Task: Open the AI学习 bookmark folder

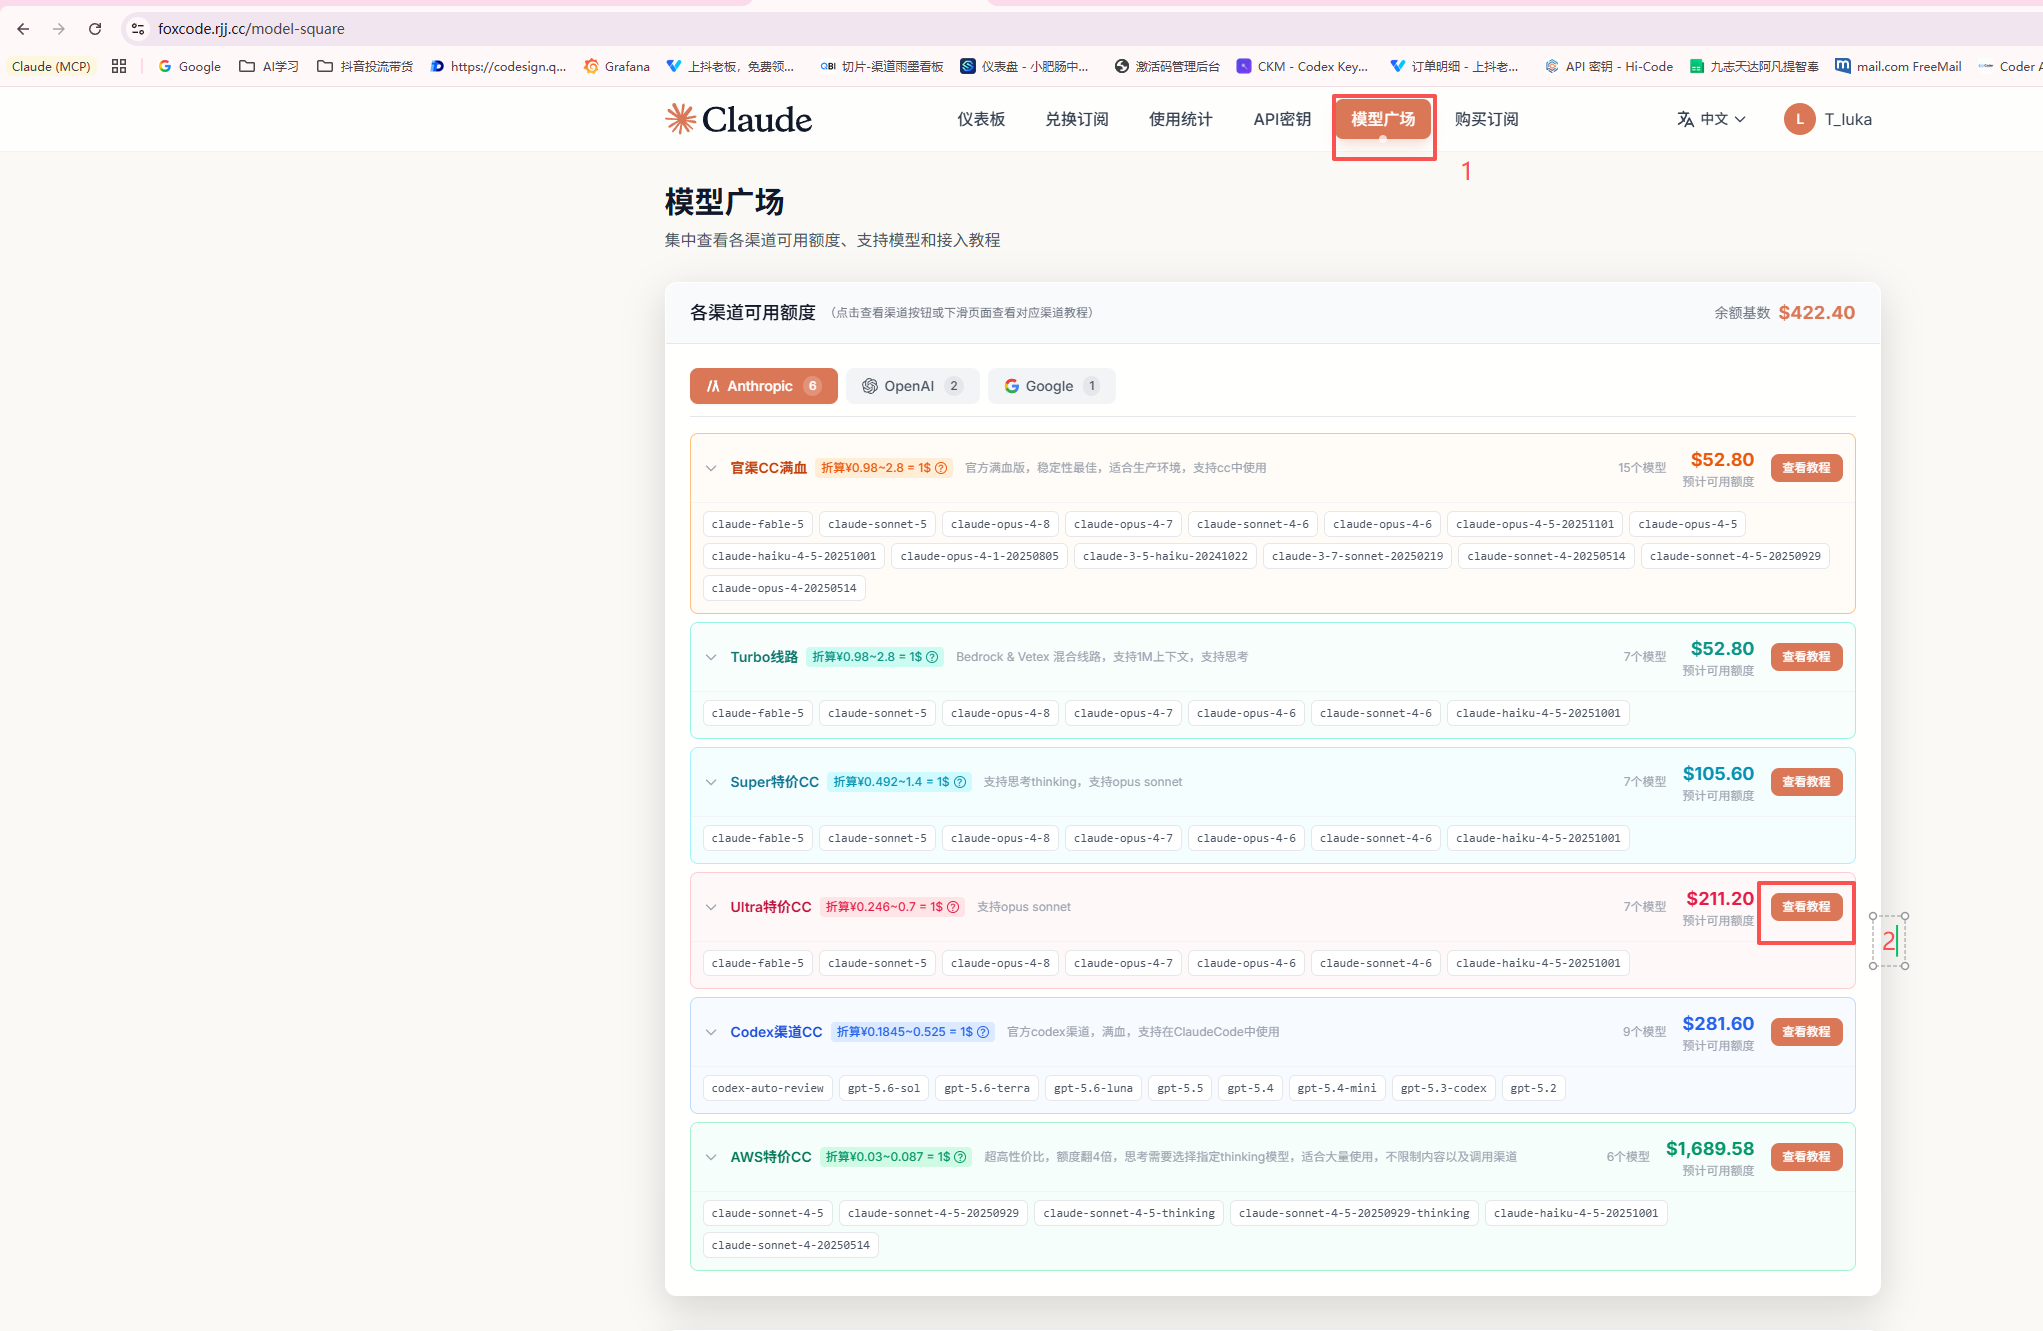Action: 268,66
